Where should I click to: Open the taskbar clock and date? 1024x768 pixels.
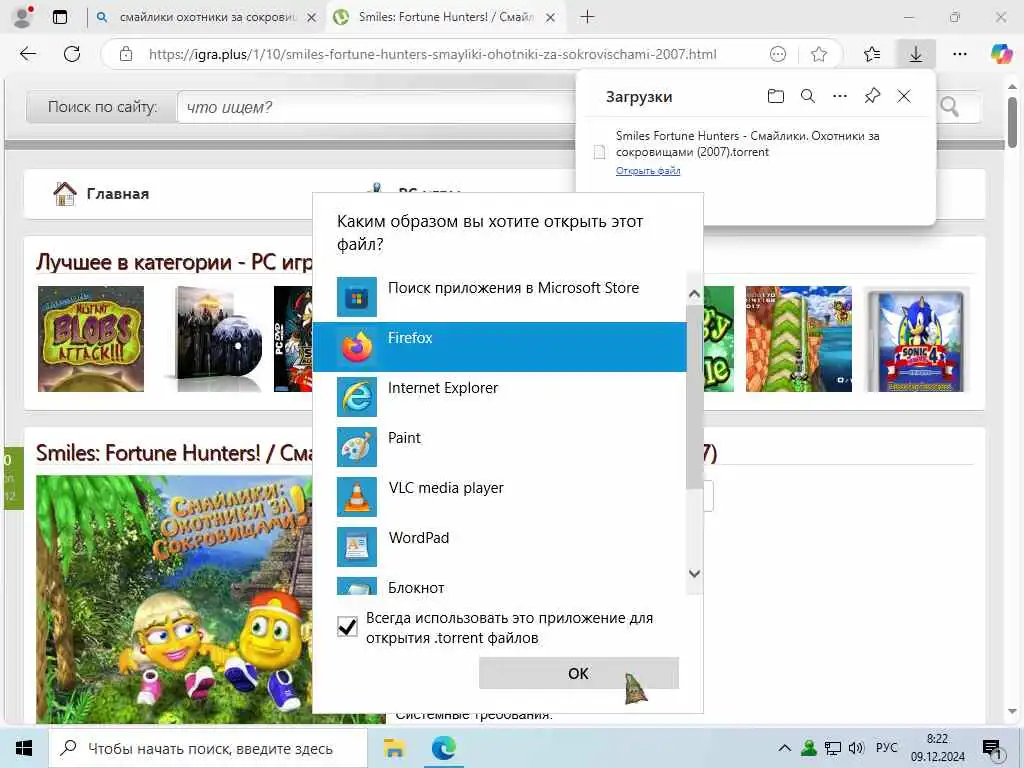pos(938,748)
